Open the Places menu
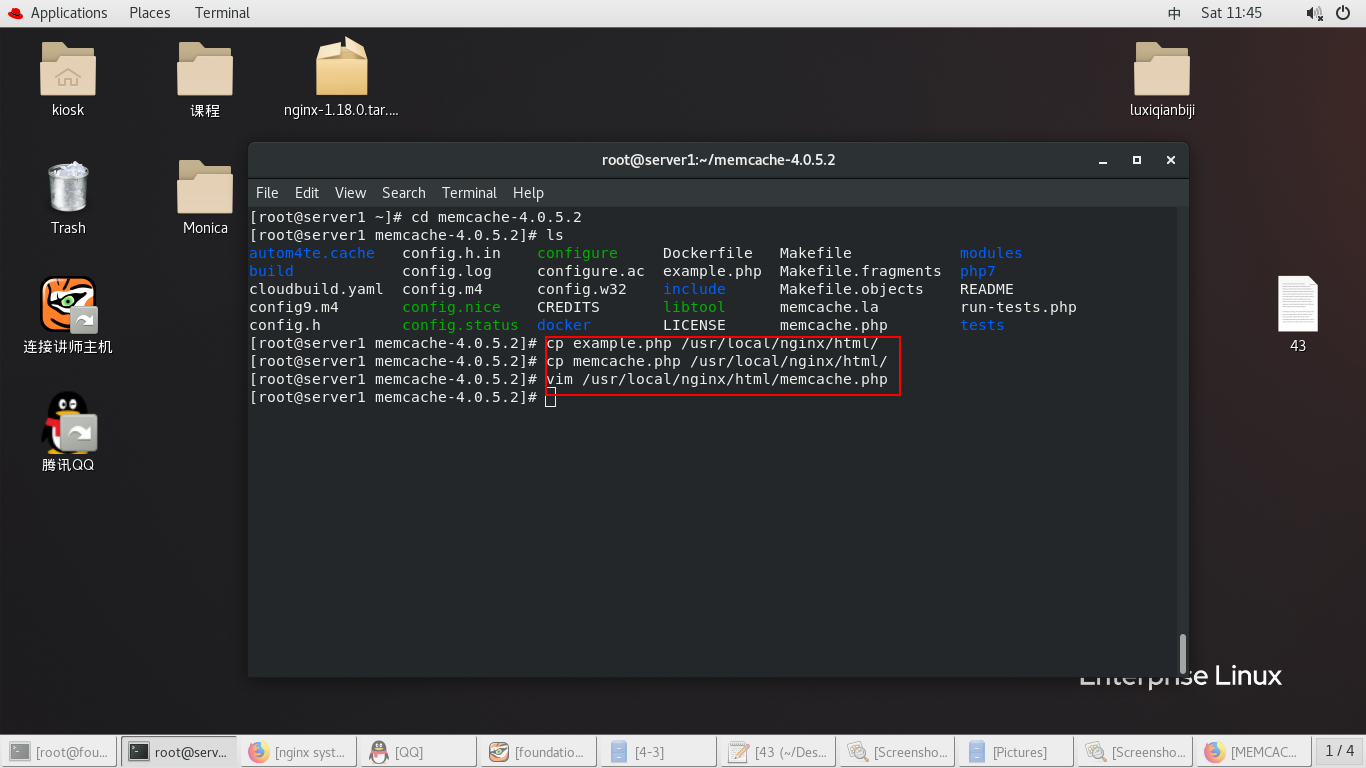 click(150, 13)
